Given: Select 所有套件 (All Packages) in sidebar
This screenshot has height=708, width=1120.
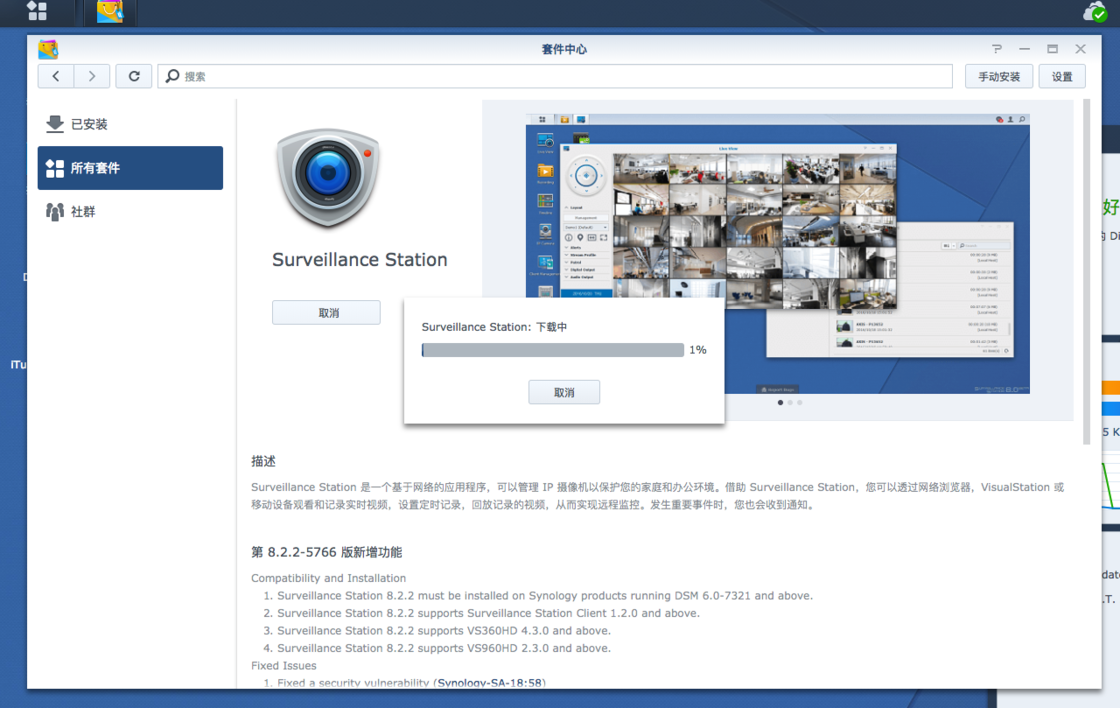Looking at the screenshot, I should tap(130, 168).
